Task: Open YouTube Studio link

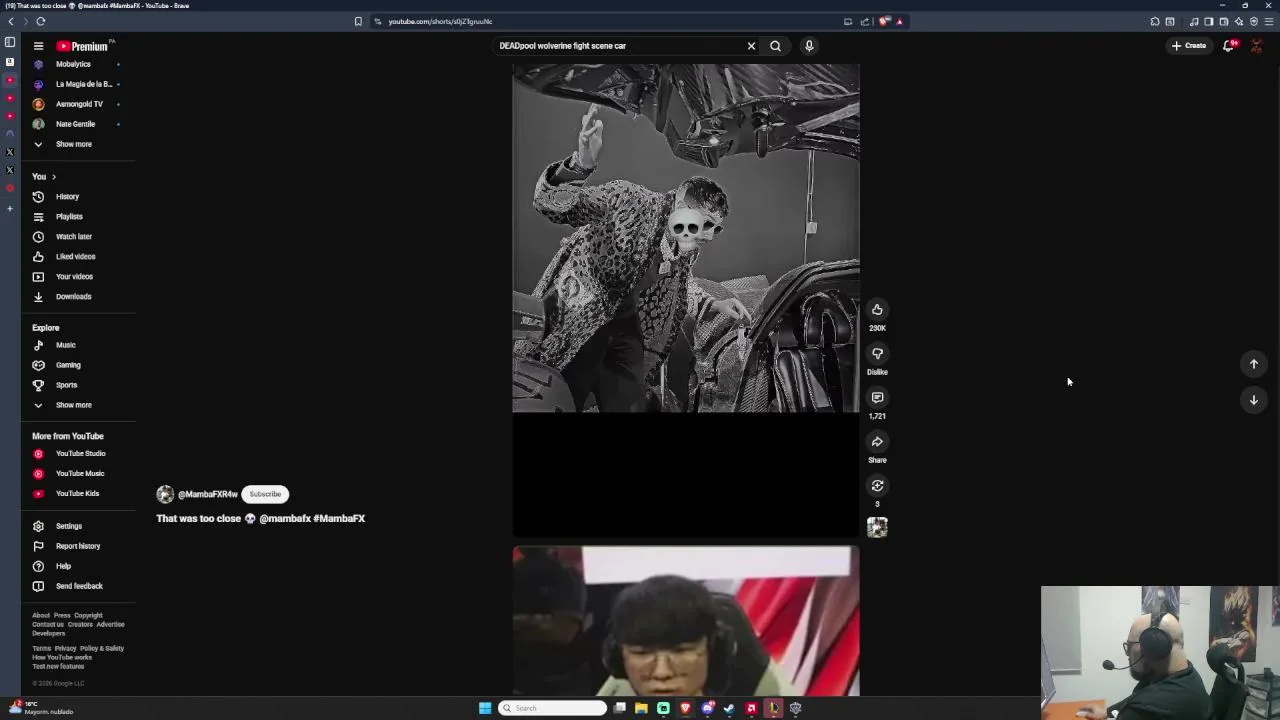Action: pos(80,454)
